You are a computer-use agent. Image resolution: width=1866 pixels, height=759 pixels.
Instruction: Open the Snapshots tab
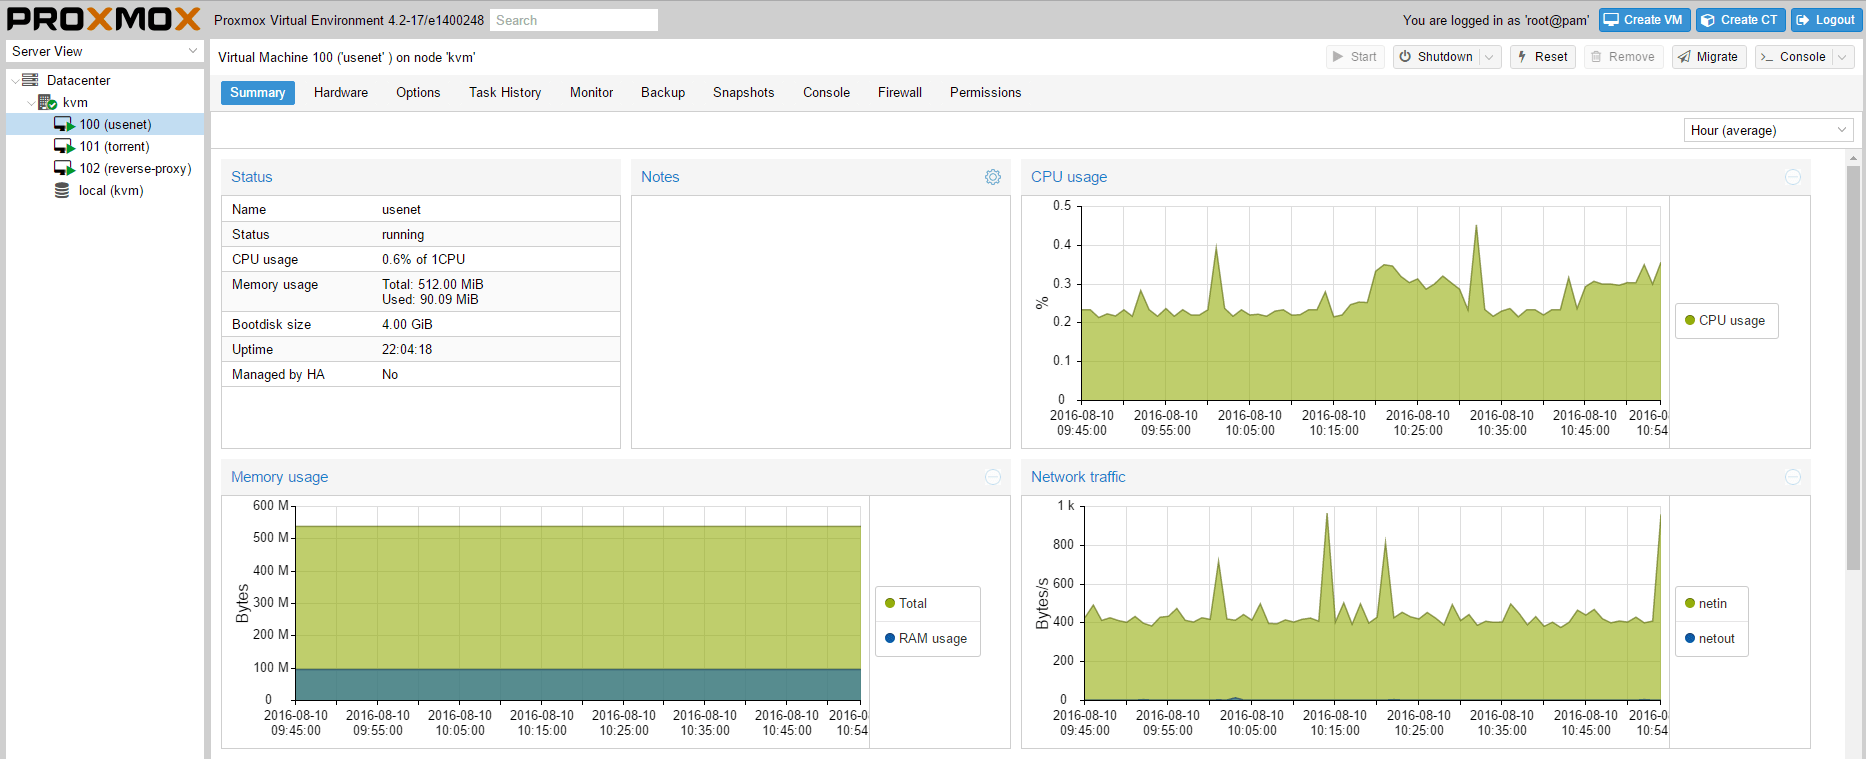coord(743,93)
